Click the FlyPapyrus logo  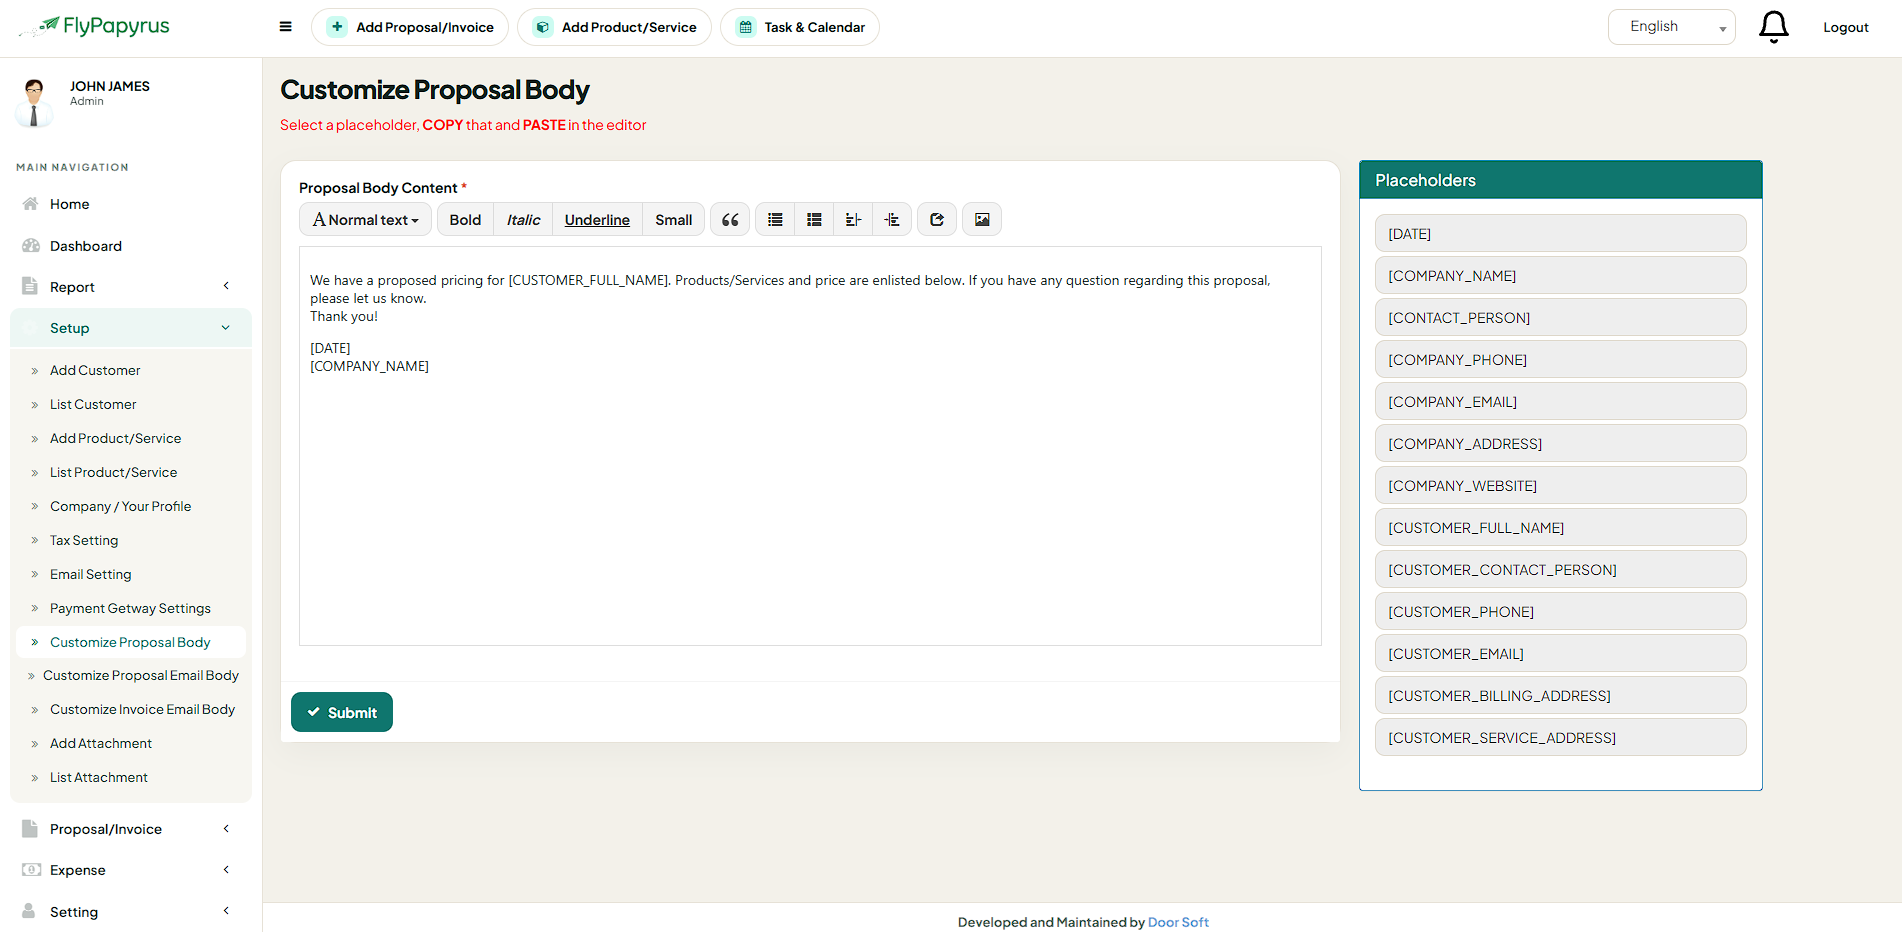point(95,27)
